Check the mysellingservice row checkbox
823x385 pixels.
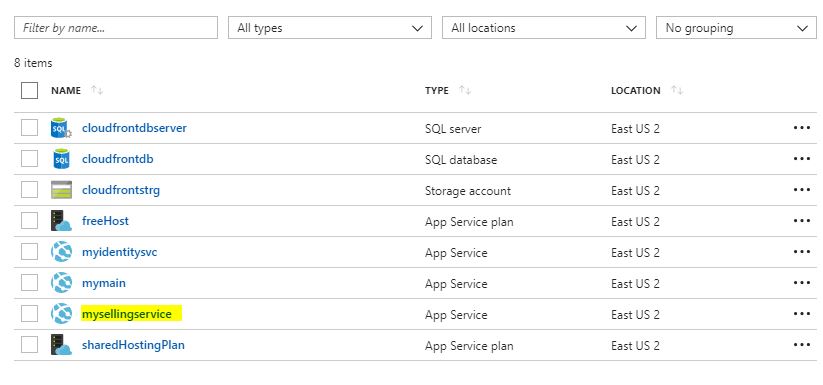coord(29,314)
